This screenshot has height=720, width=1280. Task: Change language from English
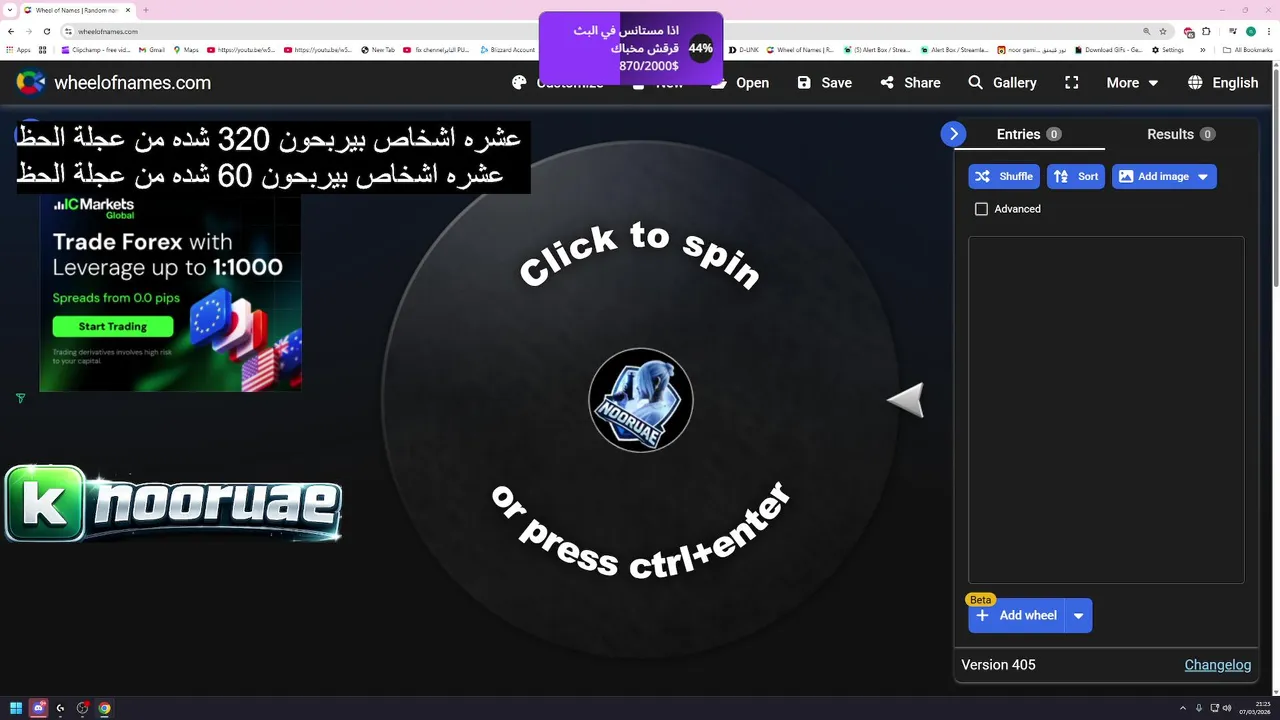pyautogui.click(x=1222, y=83)
